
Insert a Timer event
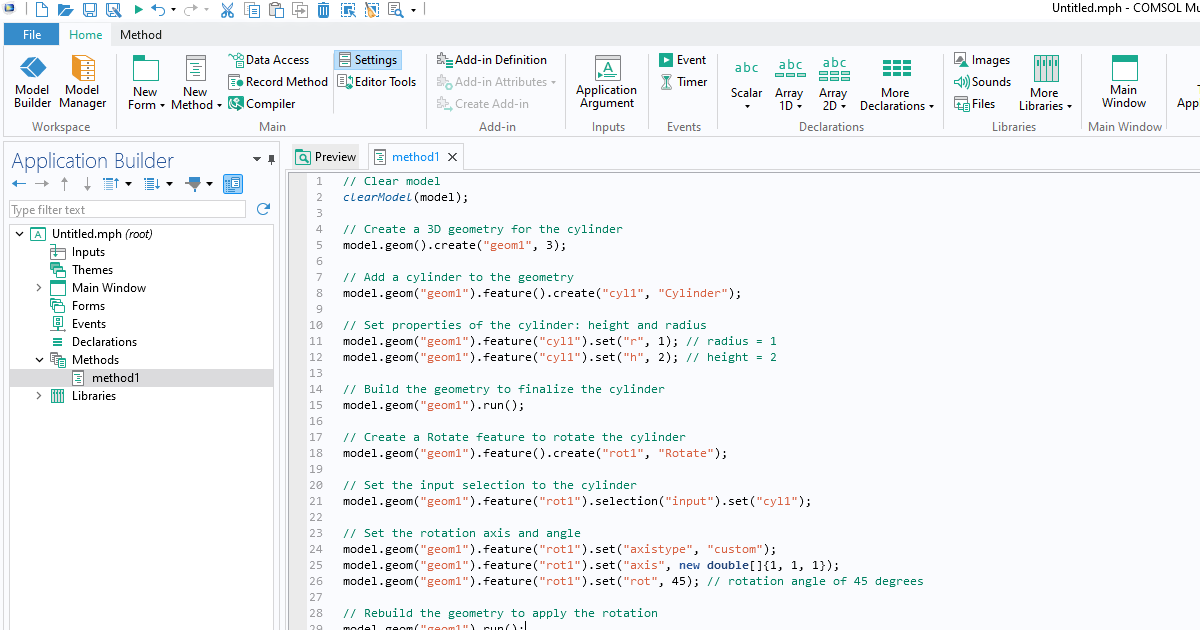[683, 82]
